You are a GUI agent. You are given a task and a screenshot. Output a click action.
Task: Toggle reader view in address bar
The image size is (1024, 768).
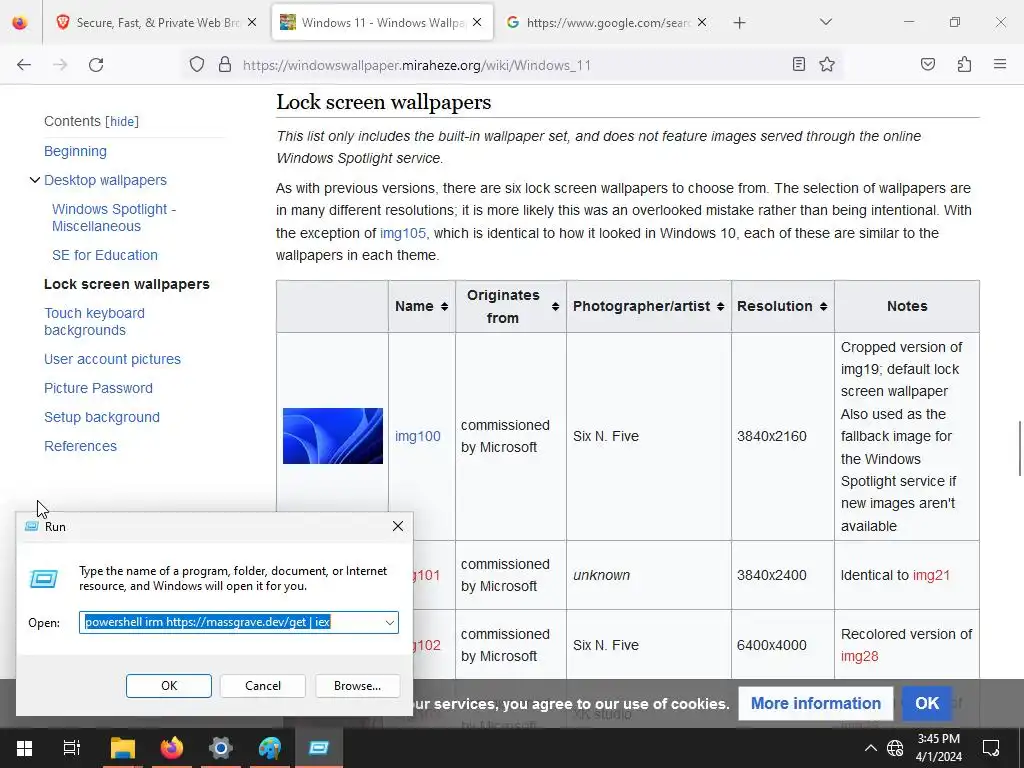tap(798, 64)
